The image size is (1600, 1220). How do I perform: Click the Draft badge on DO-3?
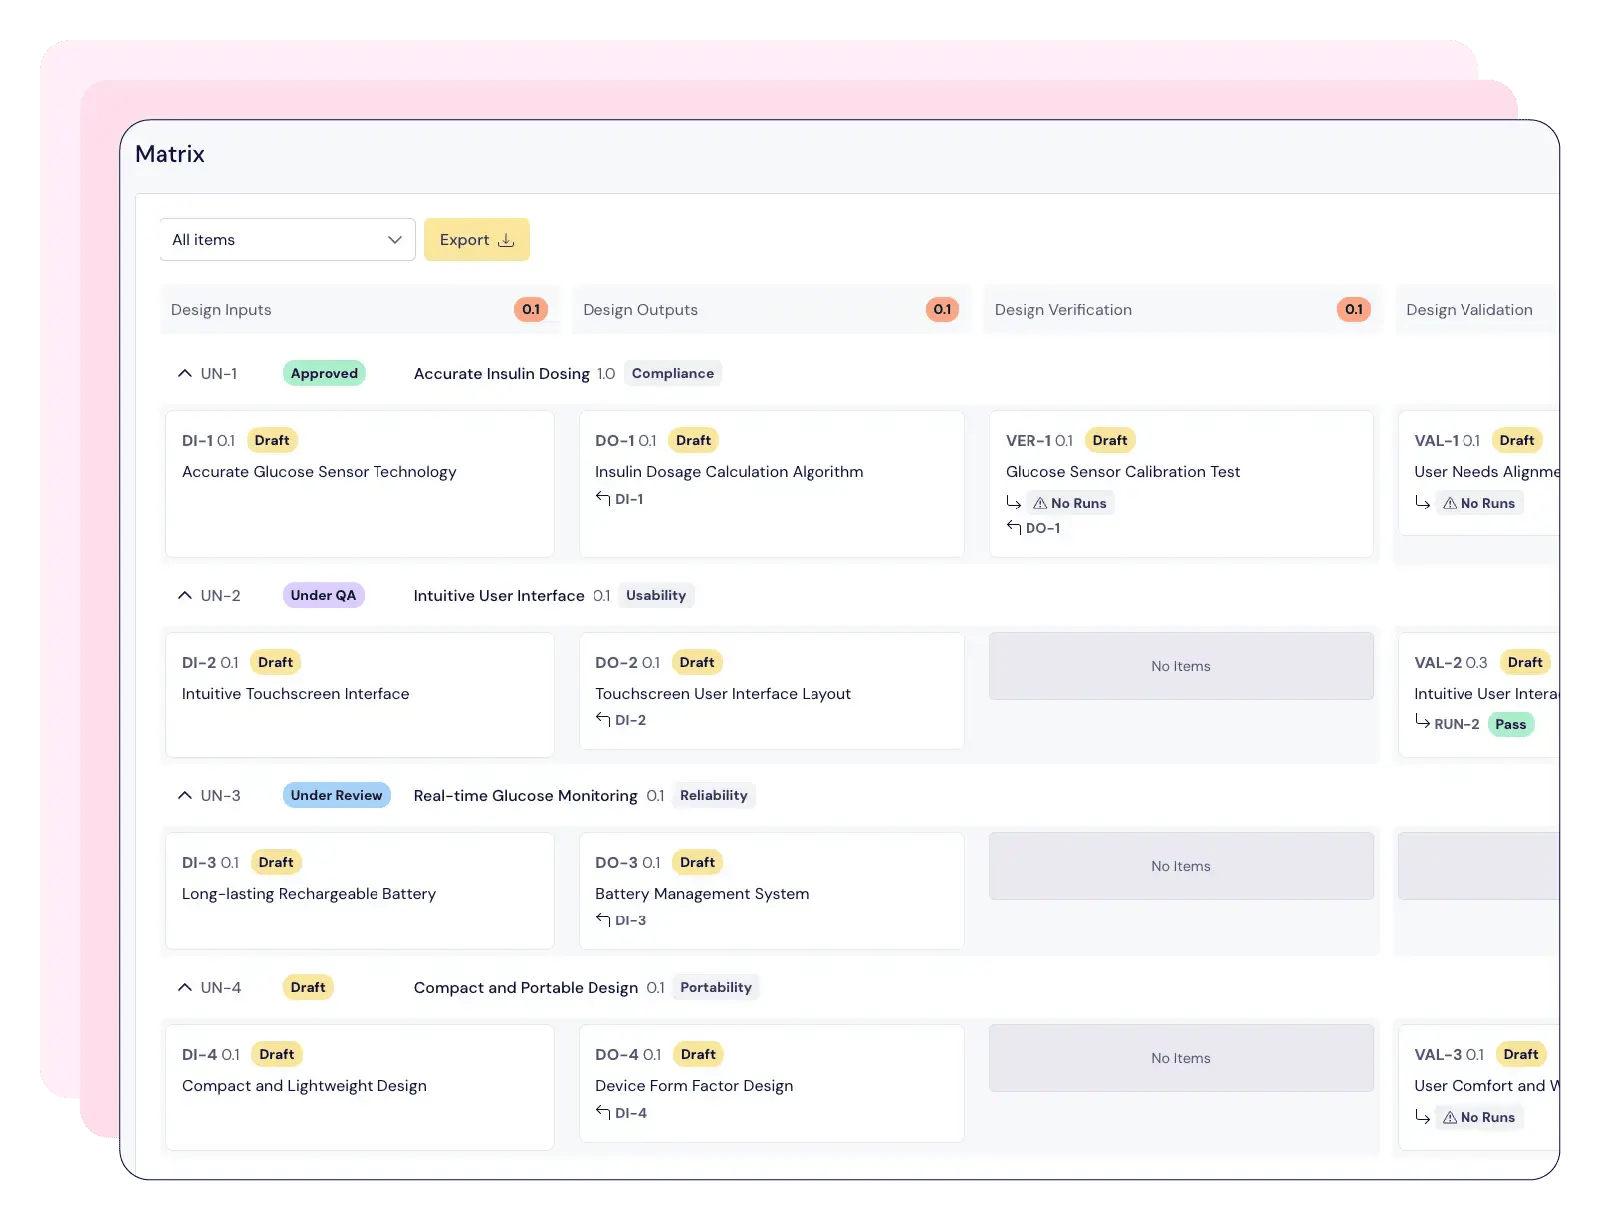698,862
